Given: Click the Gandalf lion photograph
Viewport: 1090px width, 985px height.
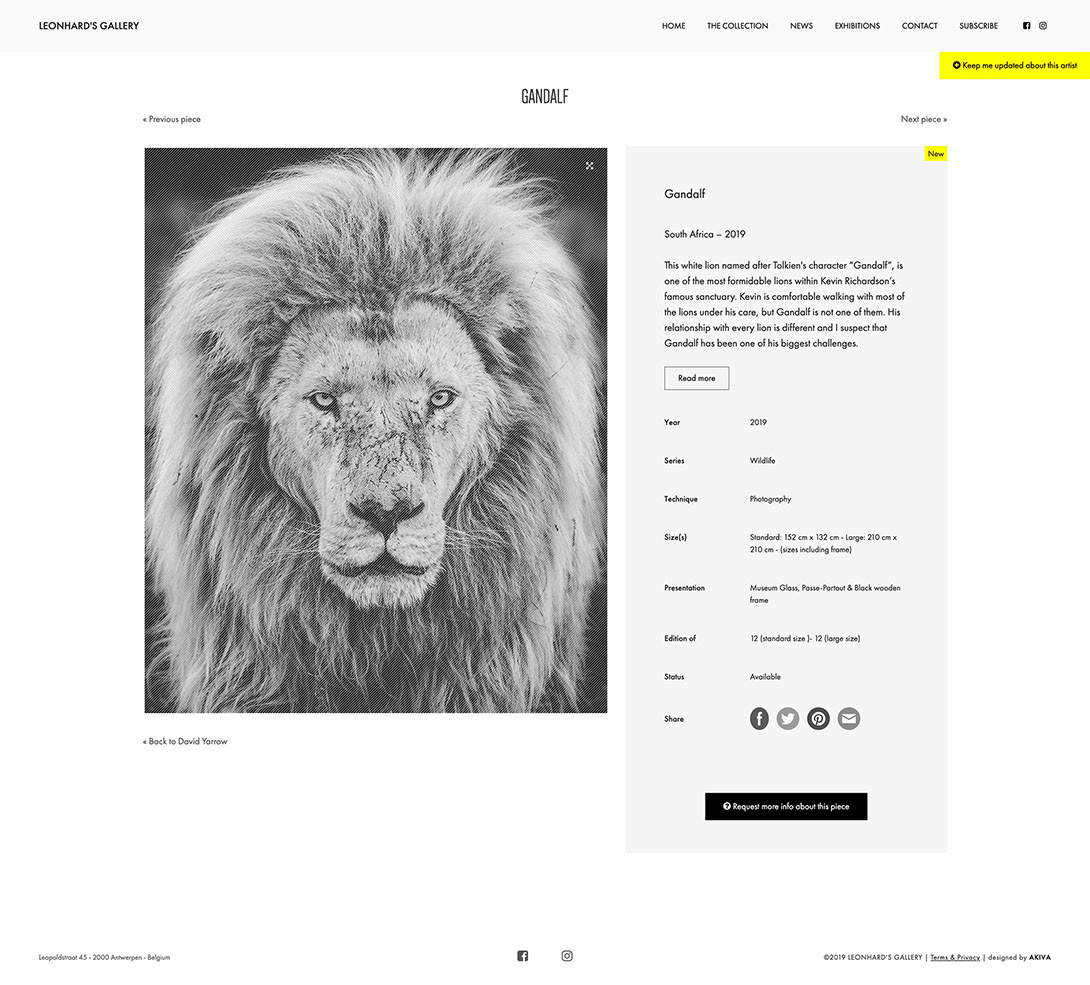Looking at the screenshot, I should click(x=375, y=430).
